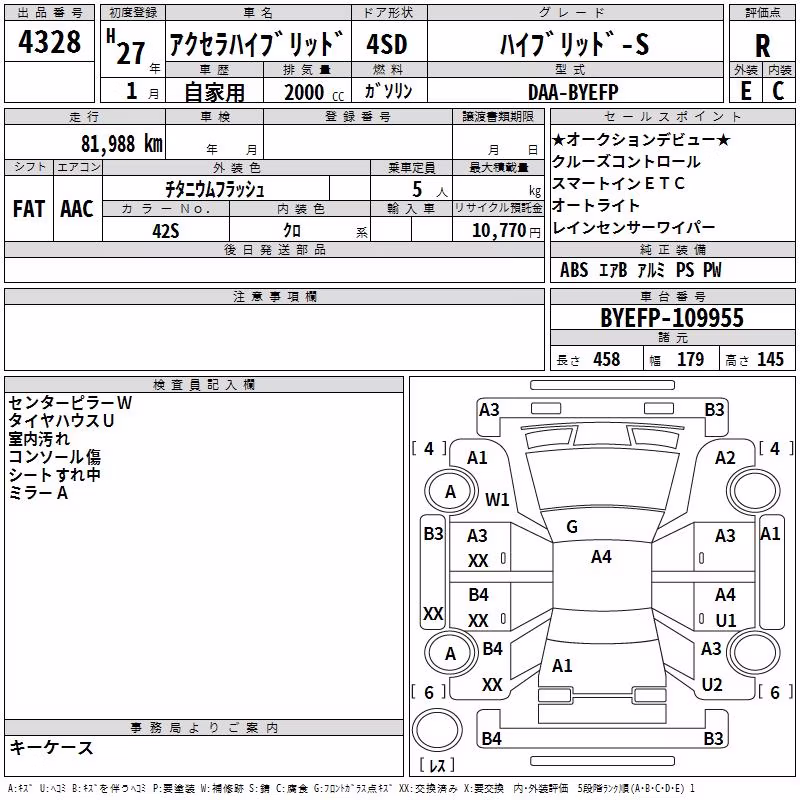The height and width of the screenshot is (800, 800).
Task: Select the car name アクセラハイブリッド
Action: 256,44
